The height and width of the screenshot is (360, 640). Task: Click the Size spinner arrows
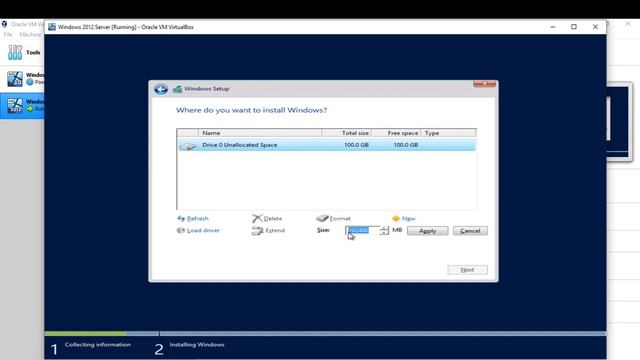point(384,230)
